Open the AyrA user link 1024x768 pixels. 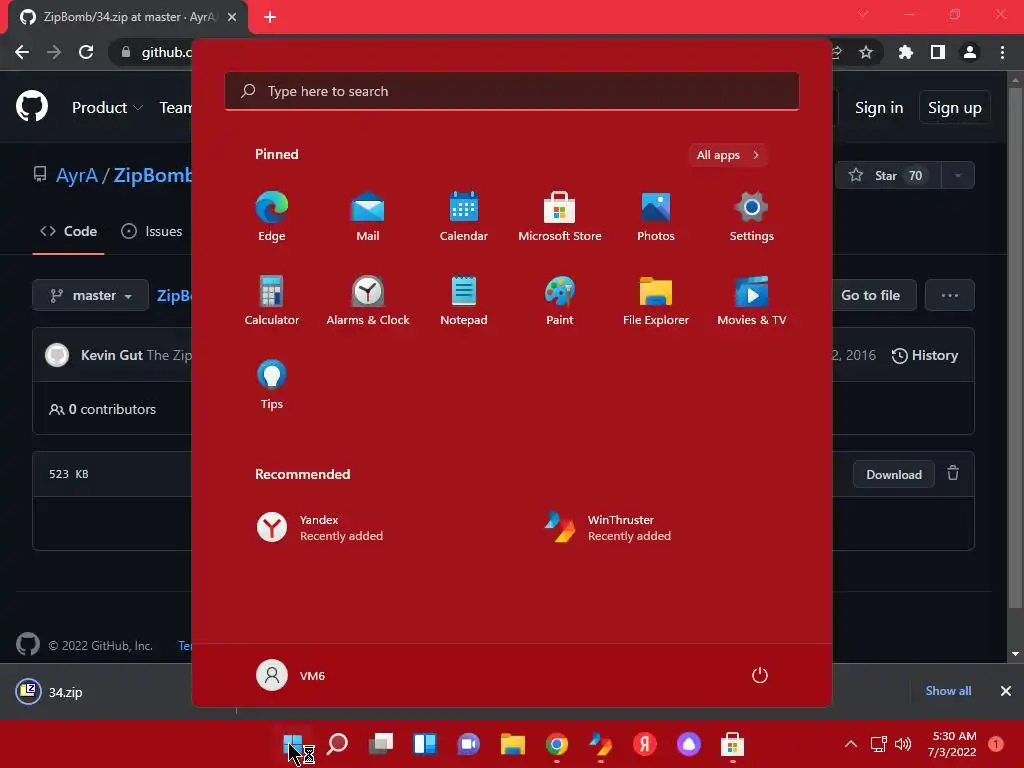77,175
